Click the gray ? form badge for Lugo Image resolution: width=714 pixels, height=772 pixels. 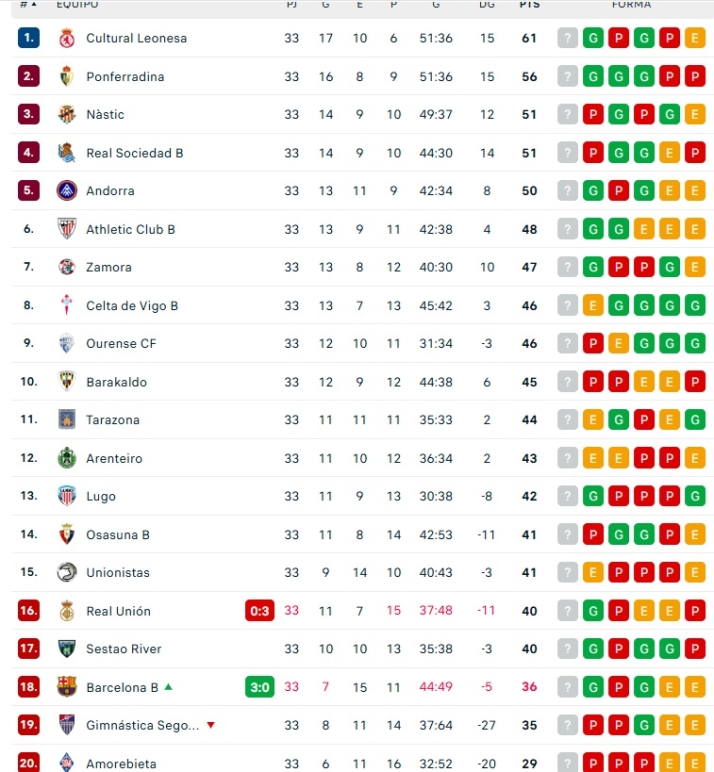click(x=568, y=496)
